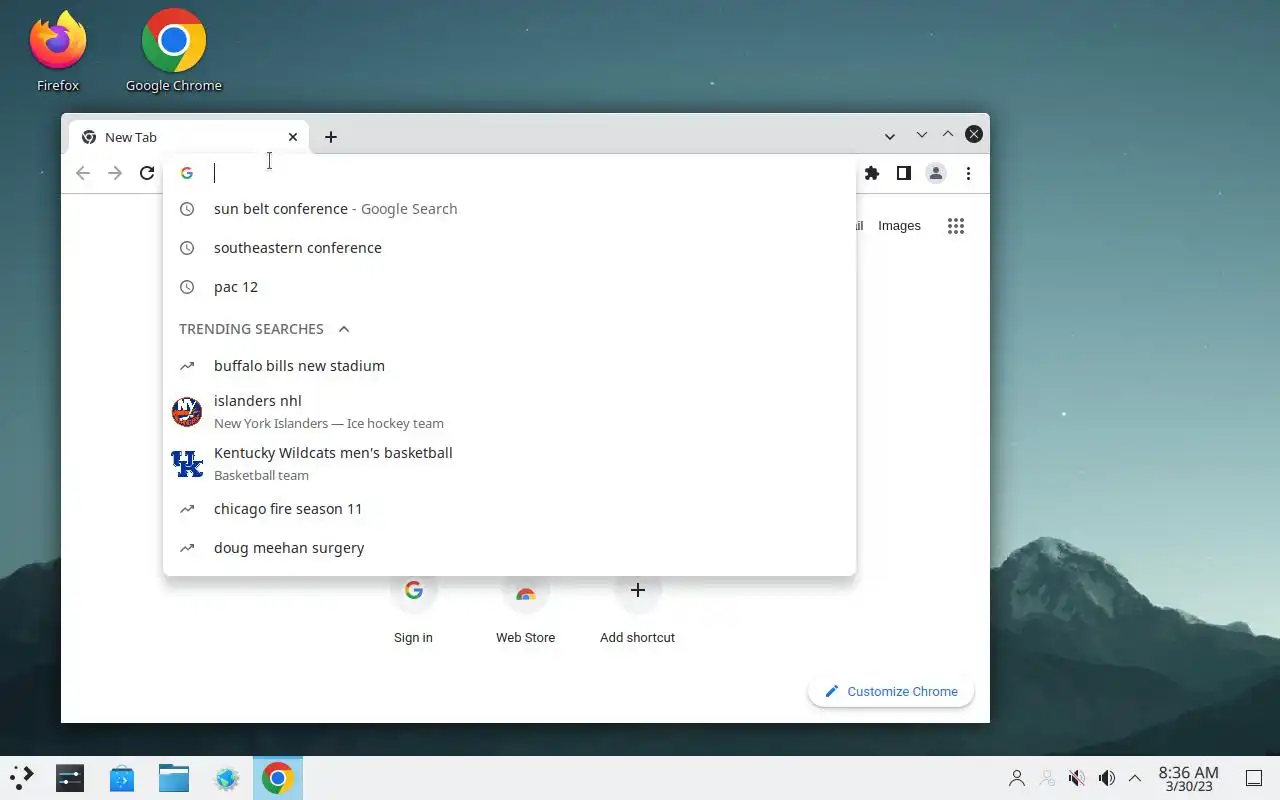Toggle the Chrome side panel
The width and height of the screenshot is (1280, 800).
coord(904,173)
